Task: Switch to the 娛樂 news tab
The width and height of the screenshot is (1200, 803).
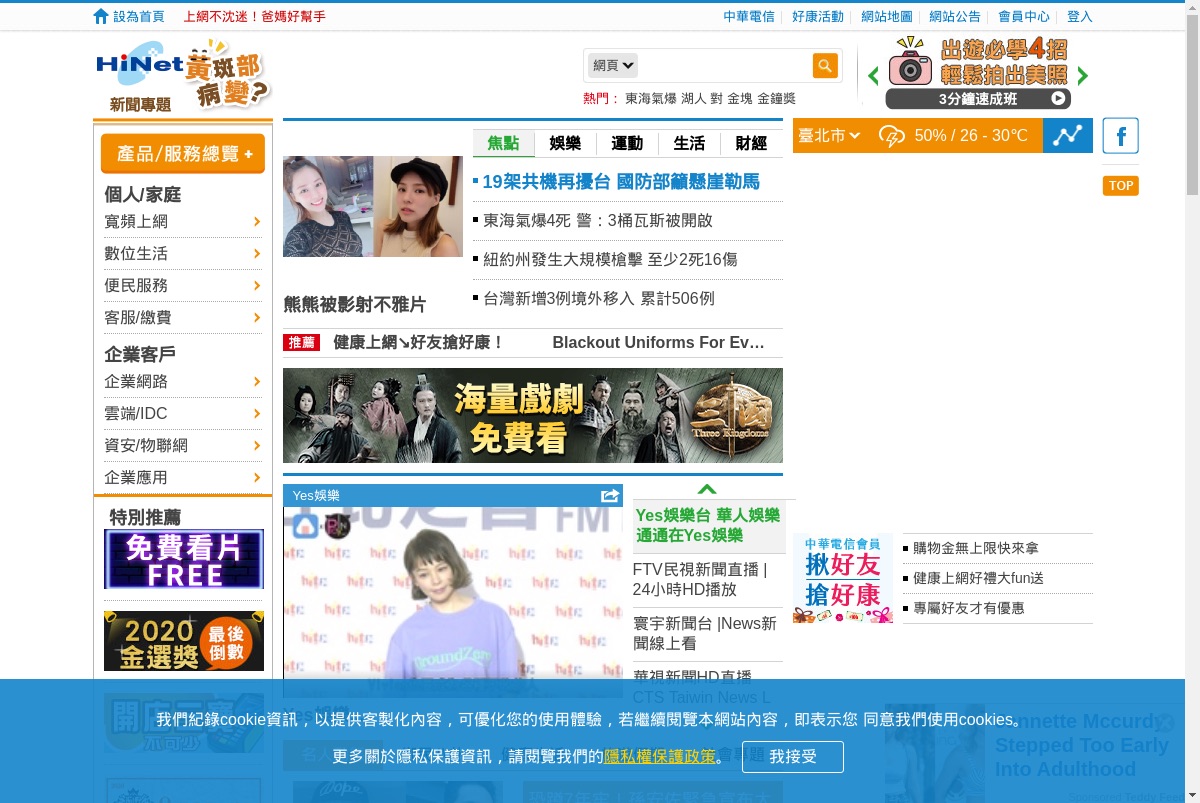Action: [565, 143]
